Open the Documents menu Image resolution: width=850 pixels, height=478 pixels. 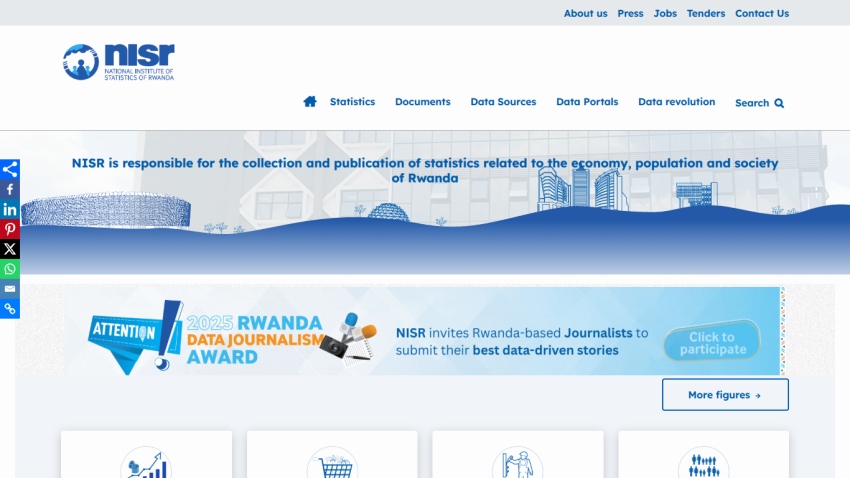[x=423, y=101]
